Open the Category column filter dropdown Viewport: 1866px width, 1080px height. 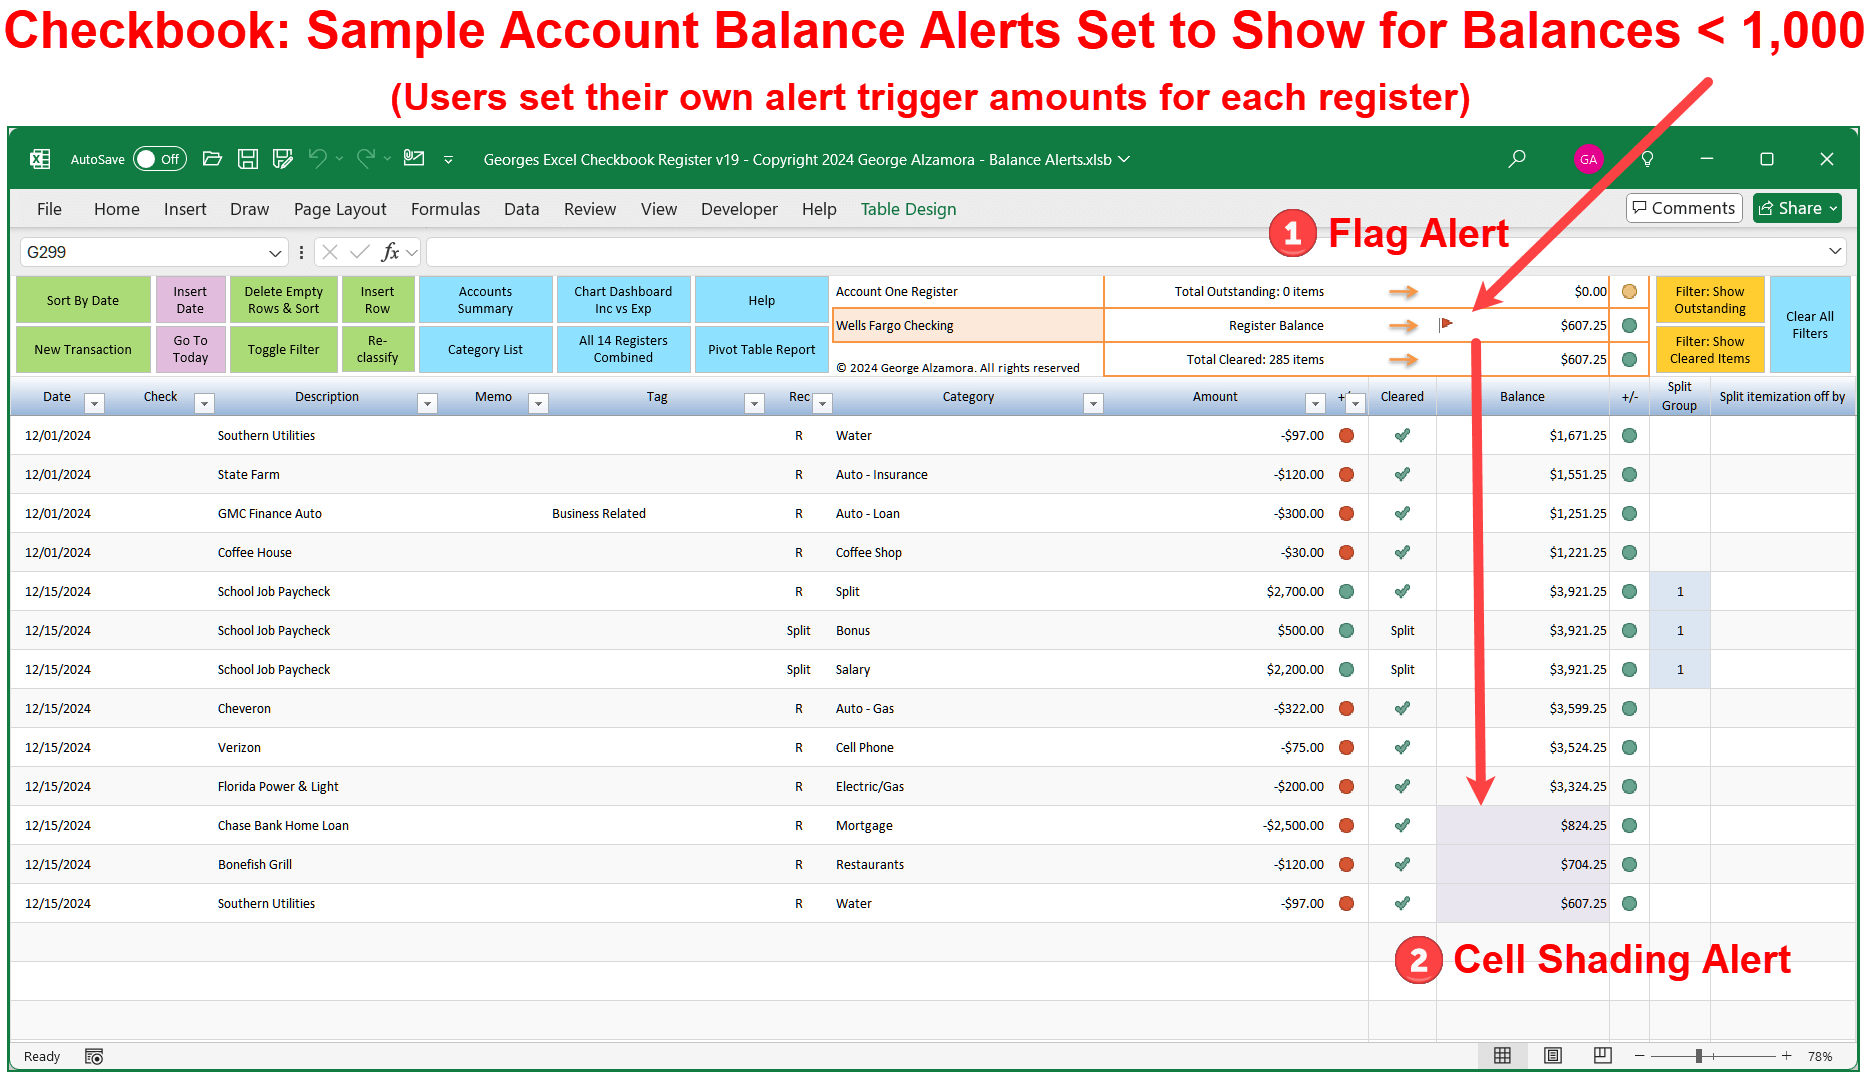[1094, 403]
